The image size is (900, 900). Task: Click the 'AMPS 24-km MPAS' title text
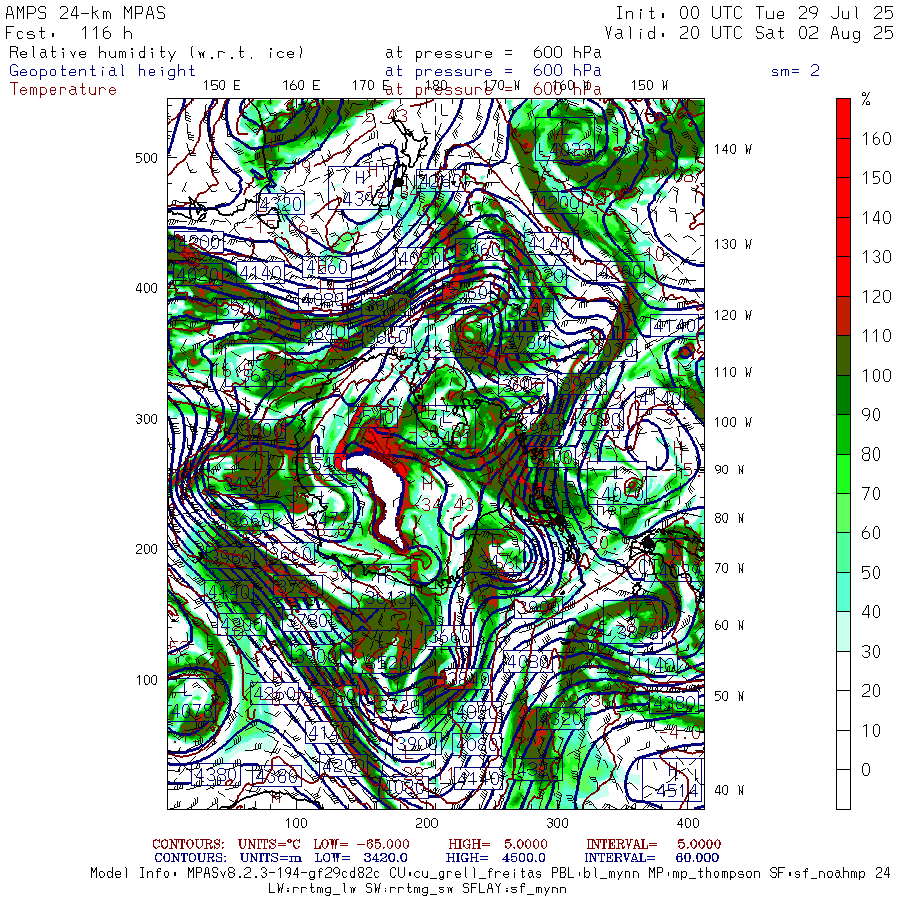tap(86, 13)
